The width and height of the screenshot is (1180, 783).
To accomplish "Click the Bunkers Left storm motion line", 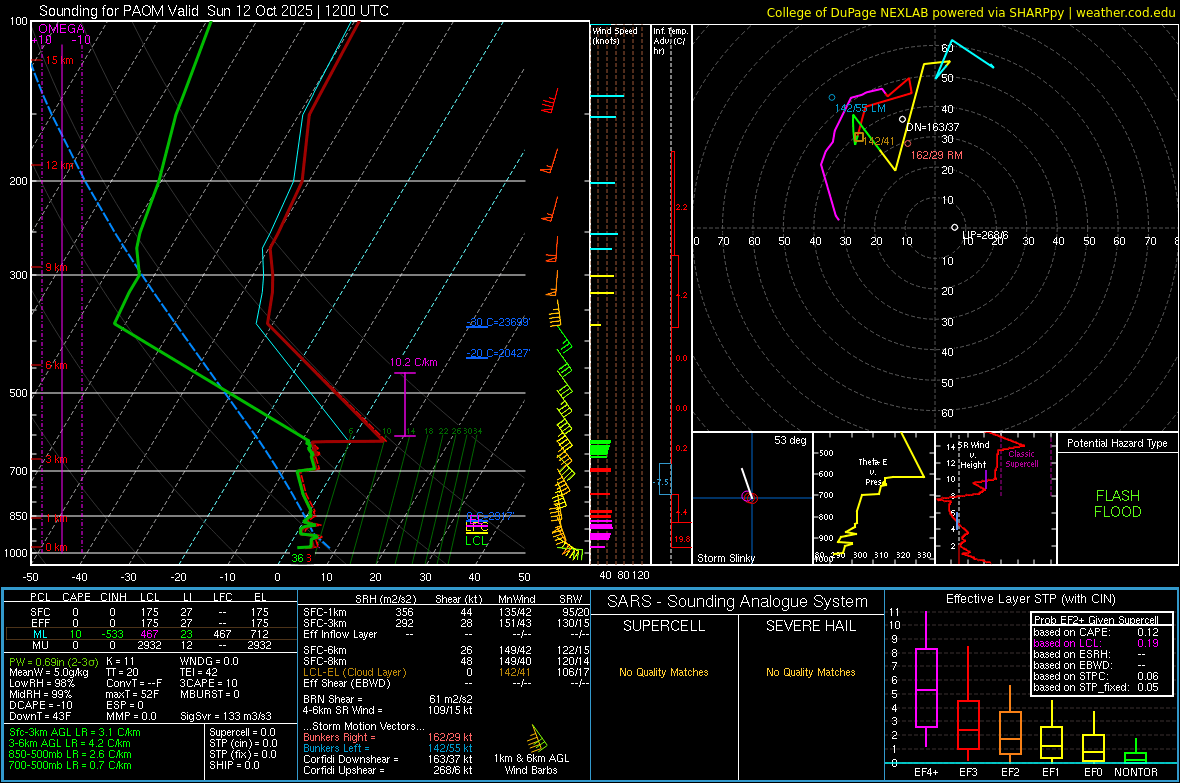I will click(388, 749).
